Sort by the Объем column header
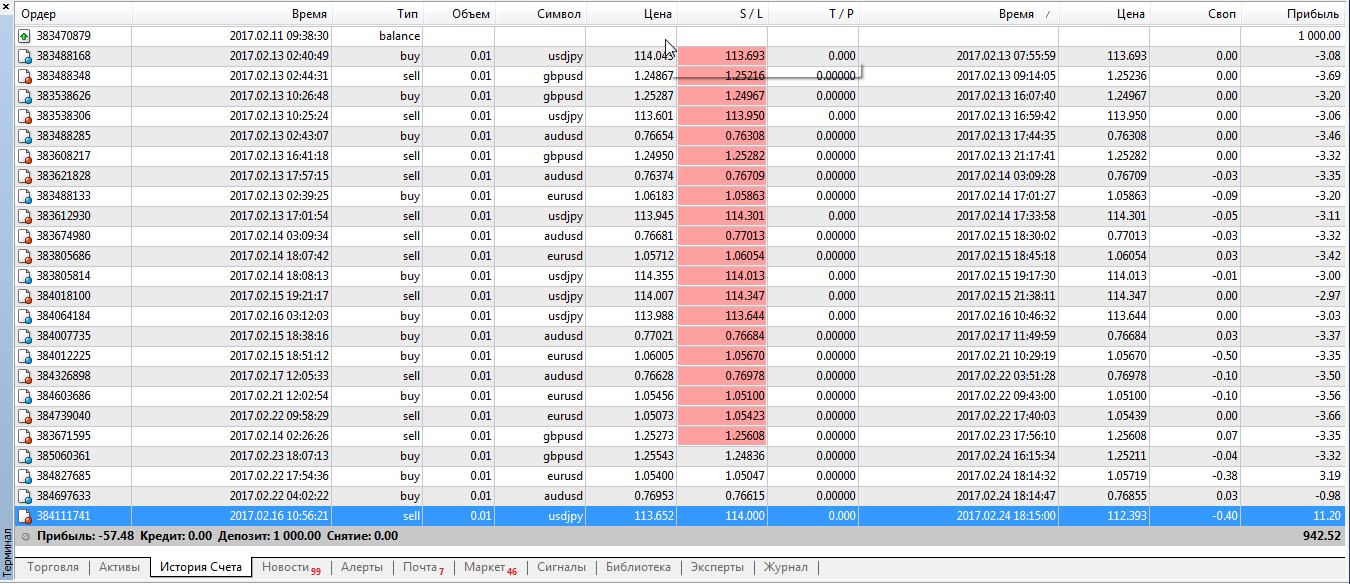Viewport: 1350px width, 584px height. tap(458, 14)
